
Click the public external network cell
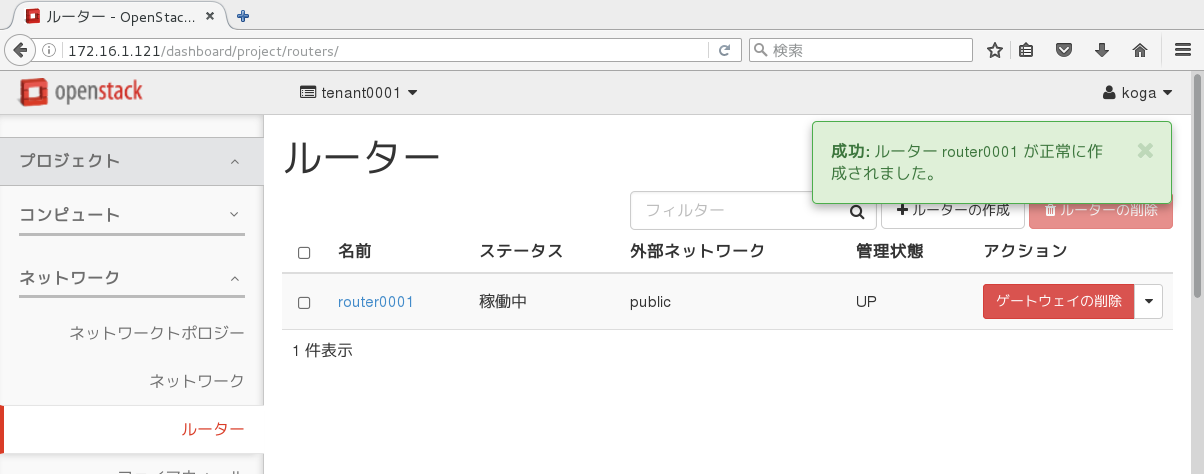tap(650, 302)
